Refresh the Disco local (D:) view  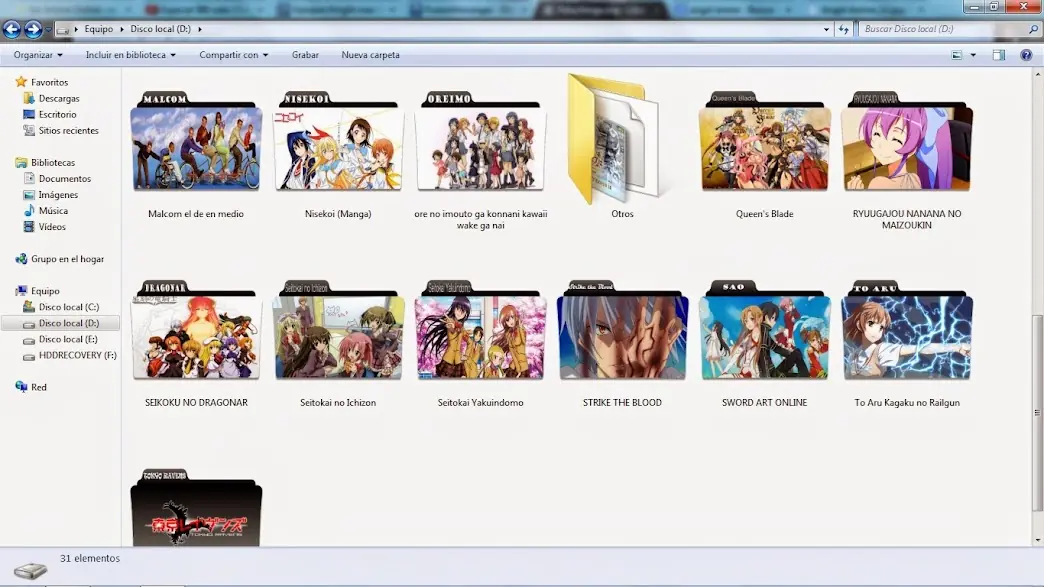pyautogui.click(x=844, y=29)
